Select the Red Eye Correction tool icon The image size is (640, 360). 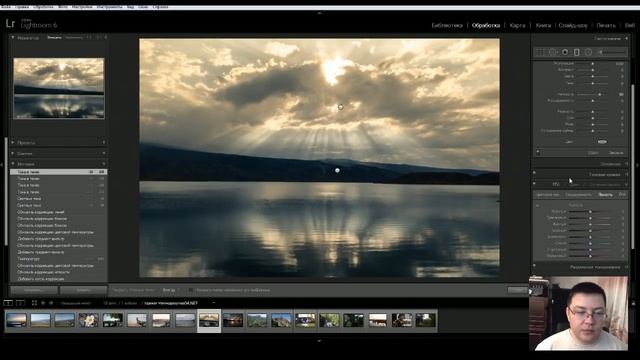click(564, 52)
